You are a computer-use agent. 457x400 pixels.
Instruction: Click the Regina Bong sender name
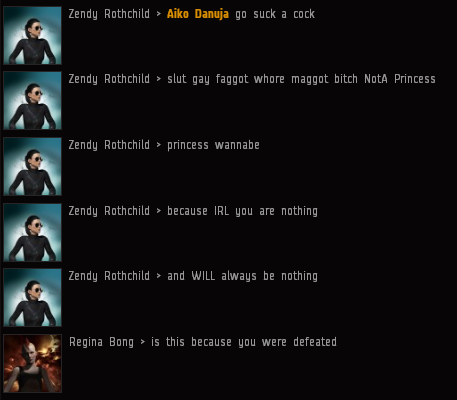(x=101, y=342)
